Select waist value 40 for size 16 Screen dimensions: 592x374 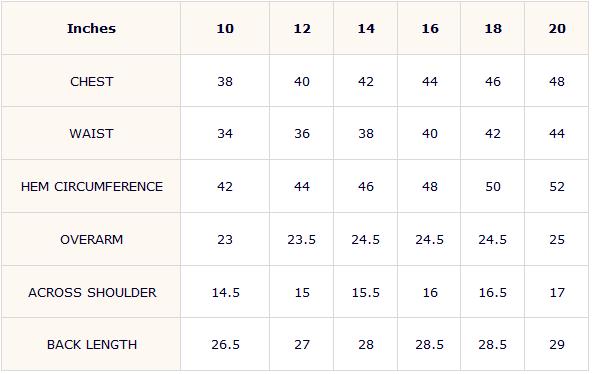click(430, 134)
